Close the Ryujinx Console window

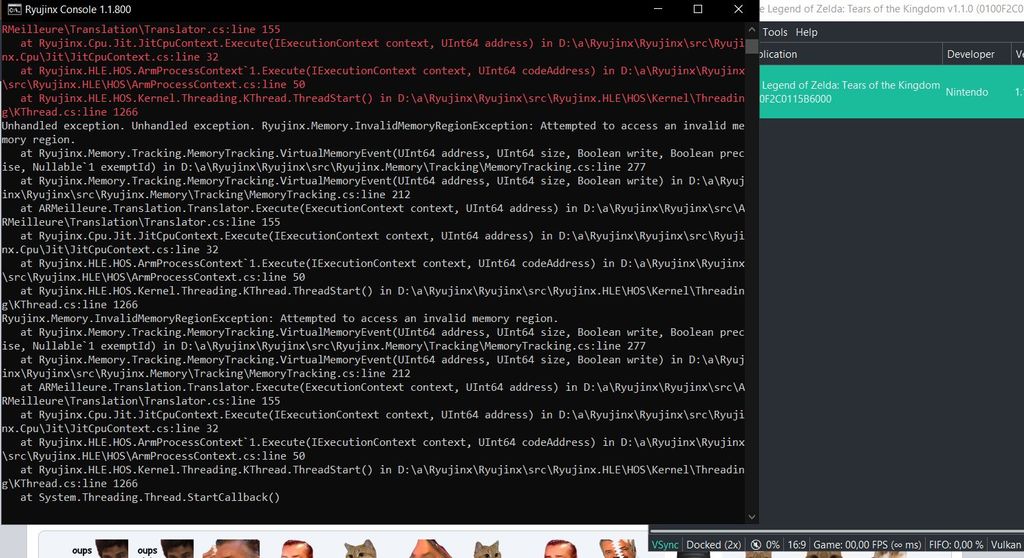738,9
